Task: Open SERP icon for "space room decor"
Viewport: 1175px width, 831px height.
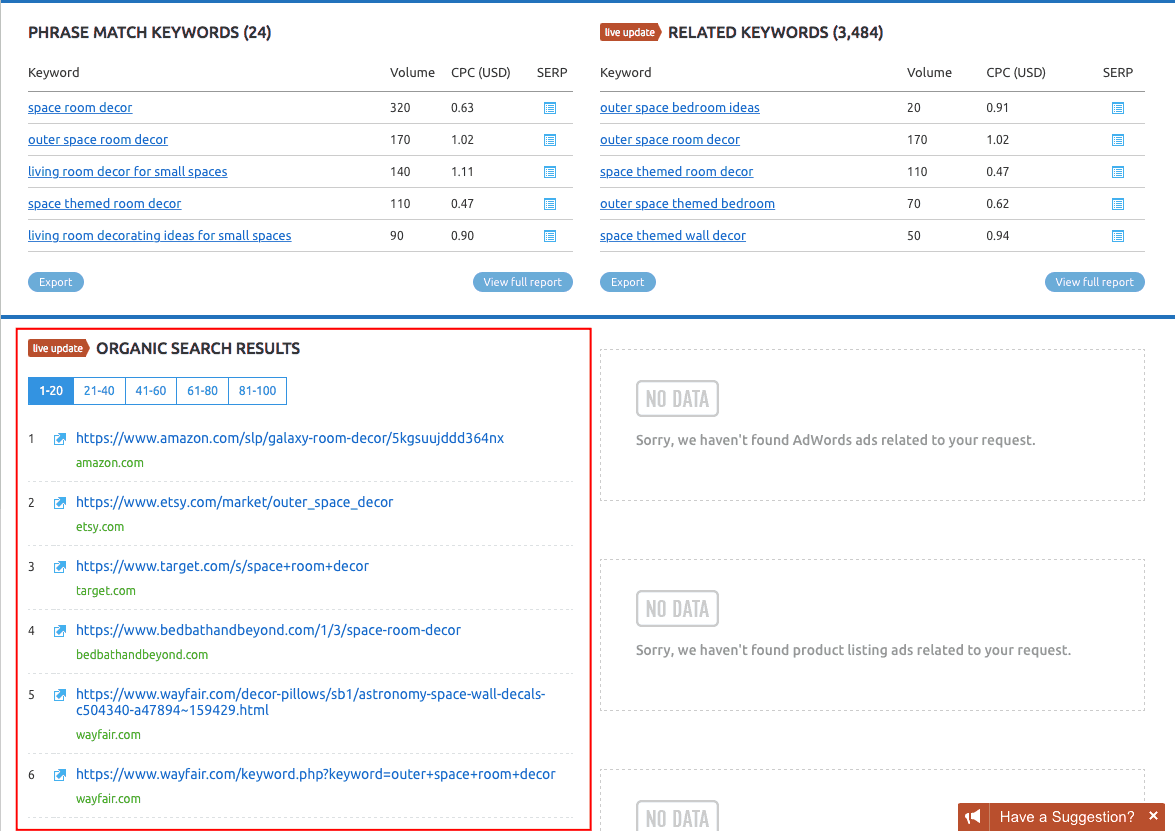Action: [549, 107]
